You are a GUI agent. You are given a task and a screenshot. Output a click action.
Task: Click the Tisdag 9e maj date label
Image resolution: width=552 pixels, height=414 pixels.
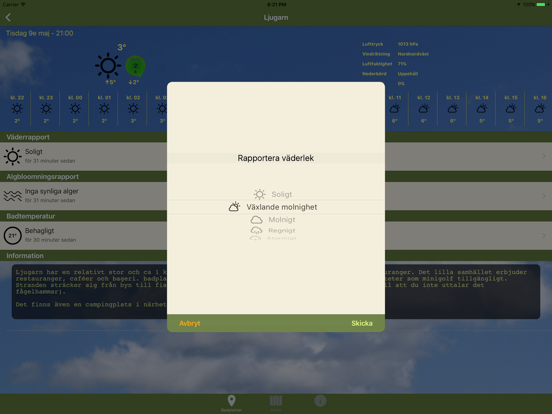pos(39,33)
